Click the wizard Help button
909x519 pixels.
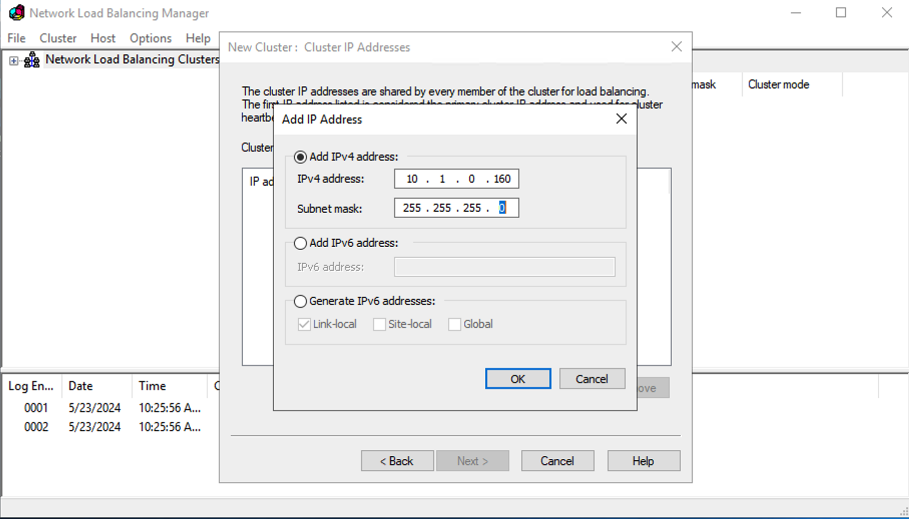(x=643, y=461)
